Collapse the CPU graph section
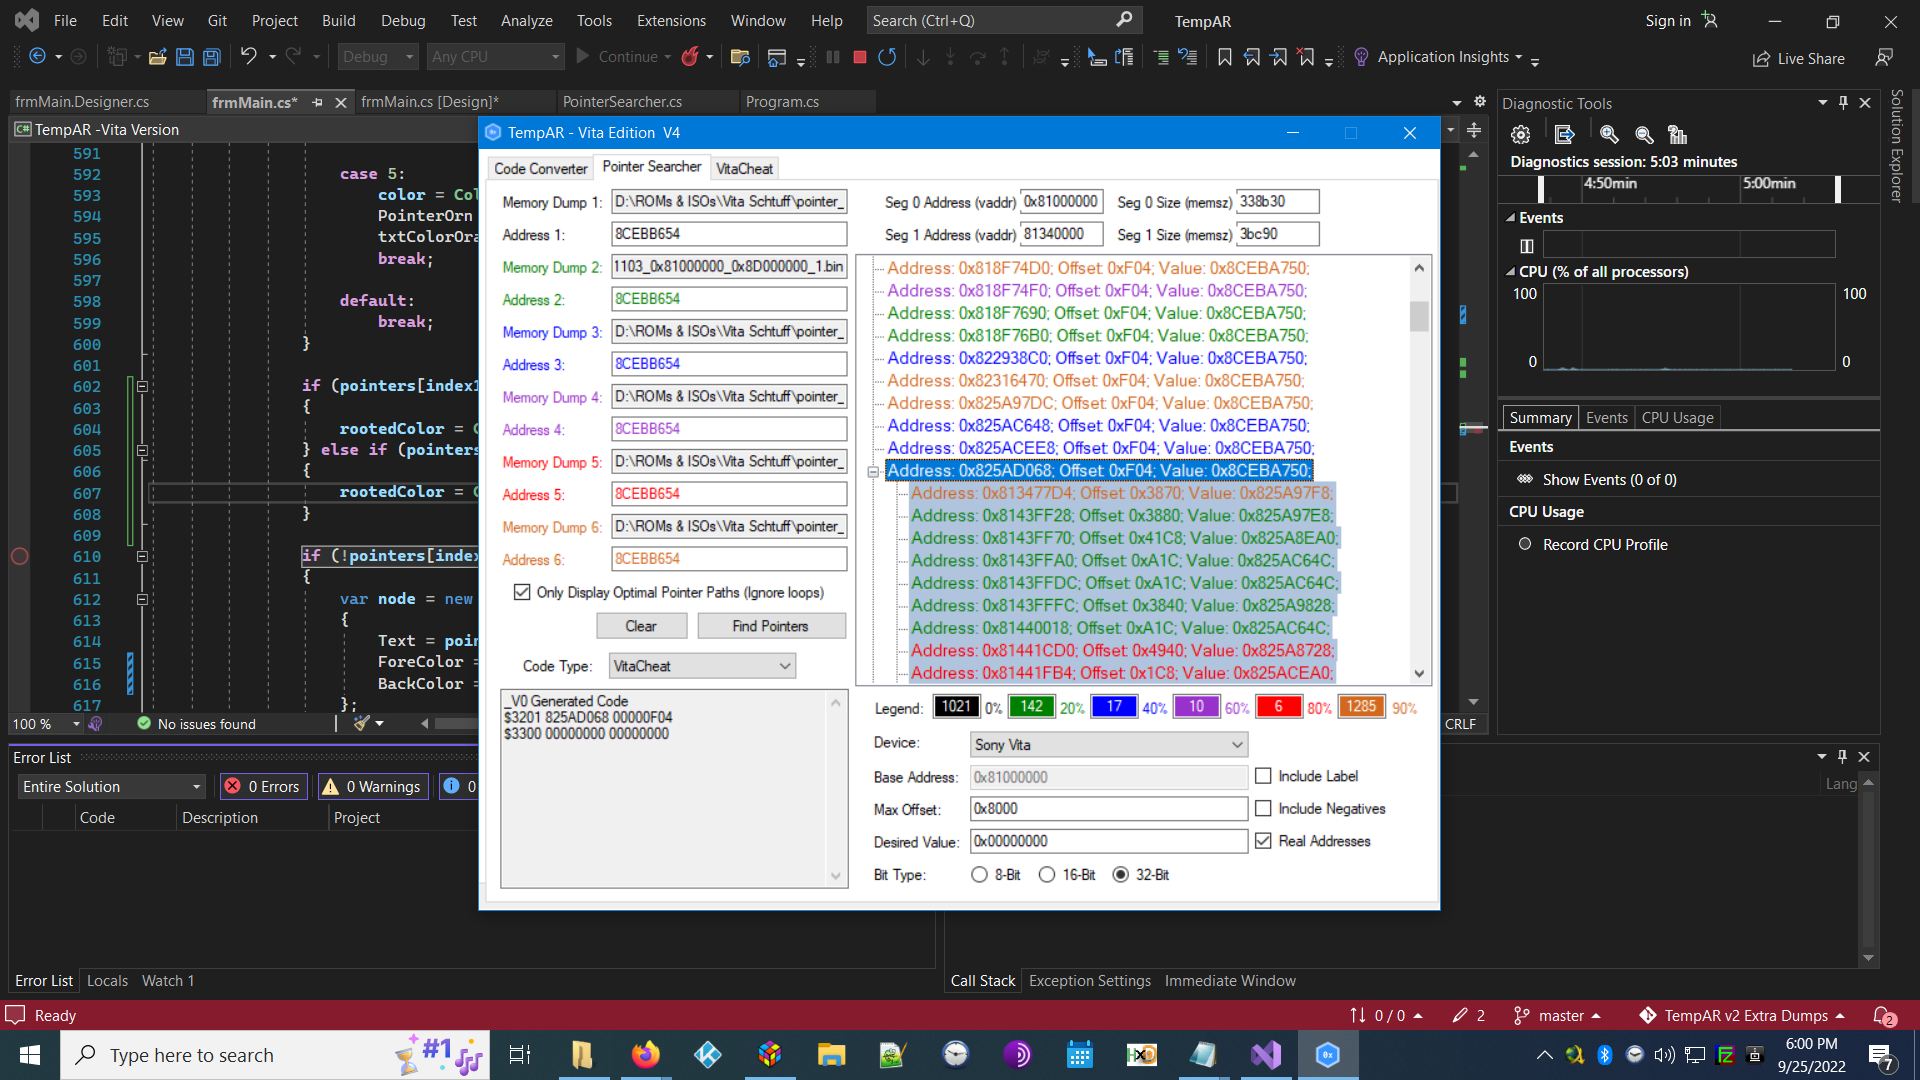The image size is (1920, 1080). (1510, 272)
